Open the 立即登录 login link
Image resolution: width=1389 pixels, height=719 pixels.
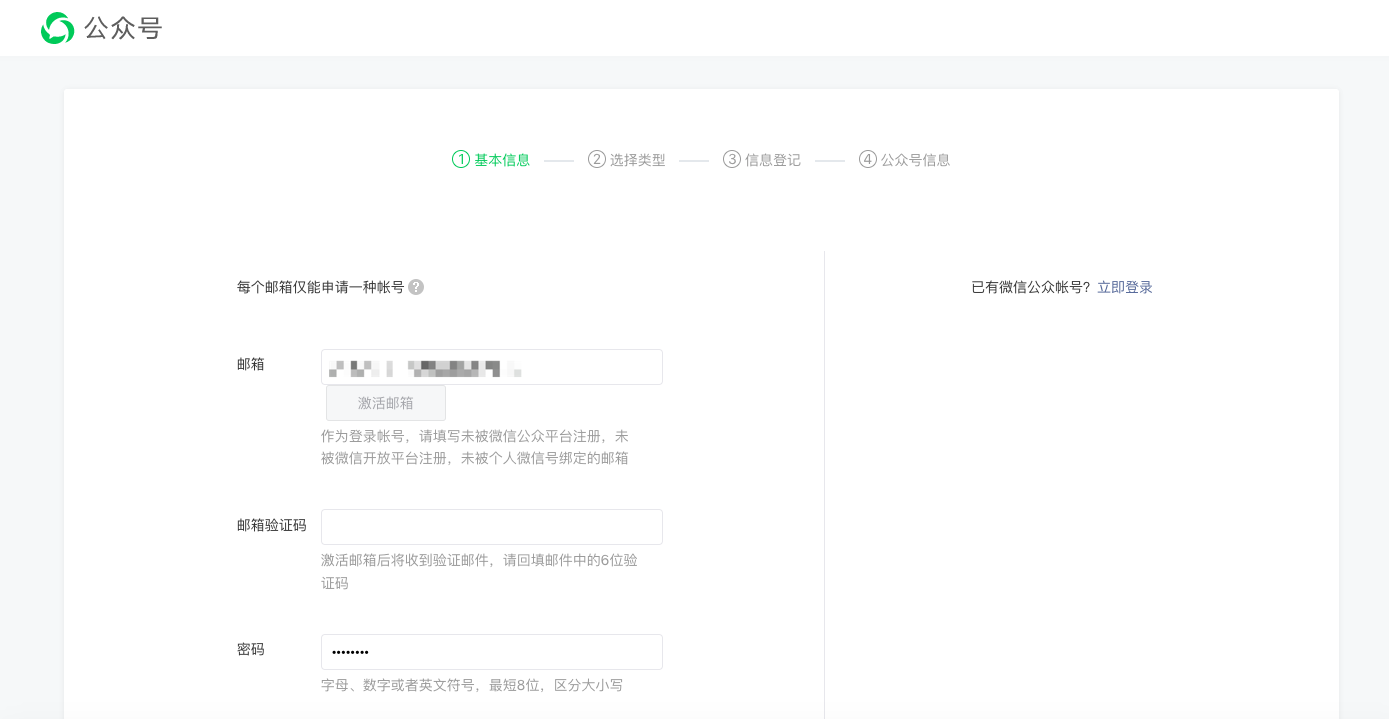[1124, 287]
